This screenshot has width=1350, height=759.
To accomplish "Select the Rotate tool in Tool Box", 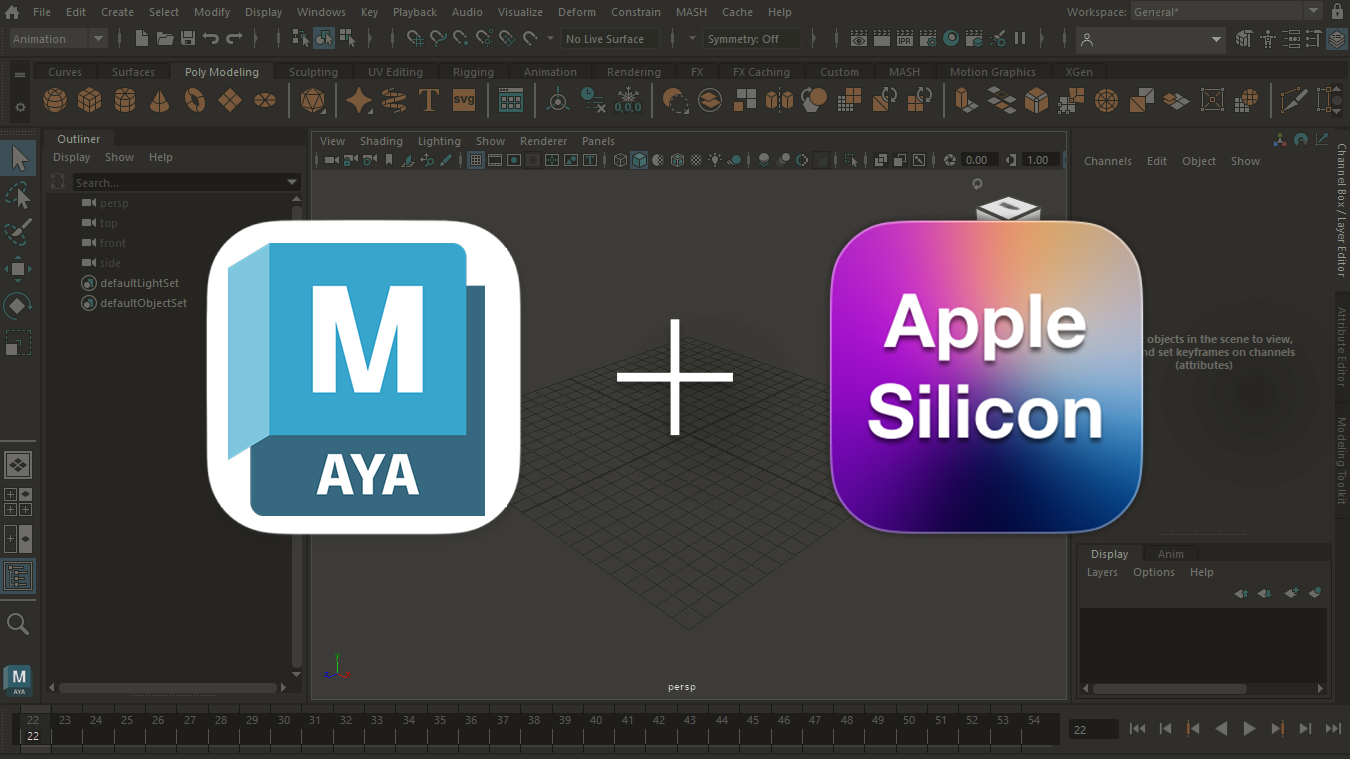I will click(x=18, y=306).
